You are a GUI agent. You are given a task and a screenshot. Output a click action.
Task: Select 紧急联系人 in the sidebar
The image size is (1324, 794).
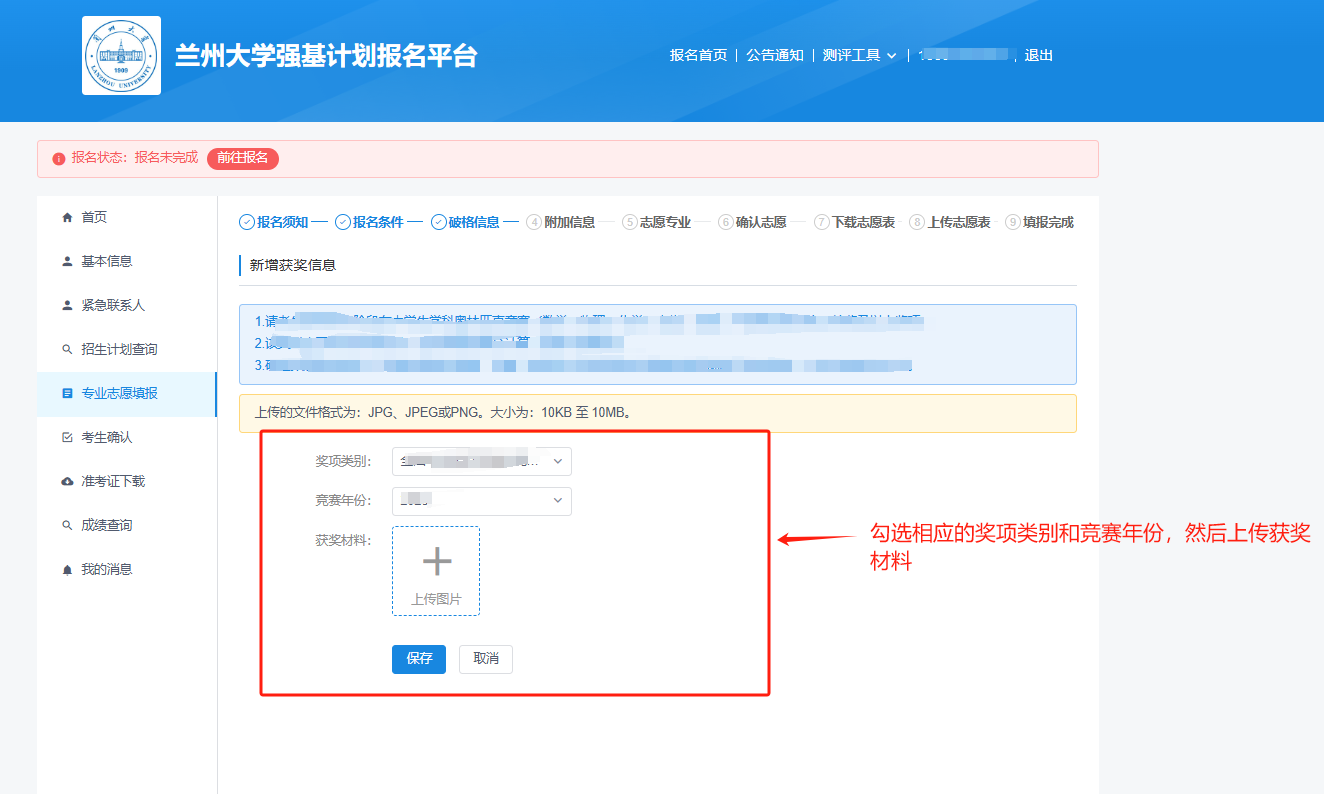point(113,305)
